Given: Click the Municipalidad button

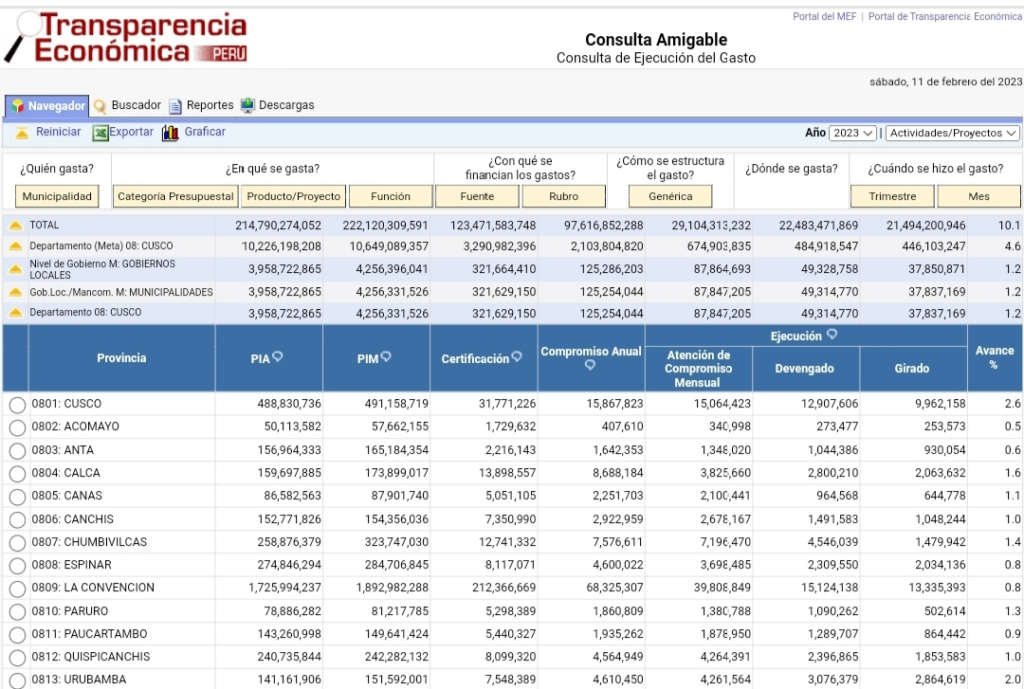Looking at the screenshot, I should click(57, 197).
